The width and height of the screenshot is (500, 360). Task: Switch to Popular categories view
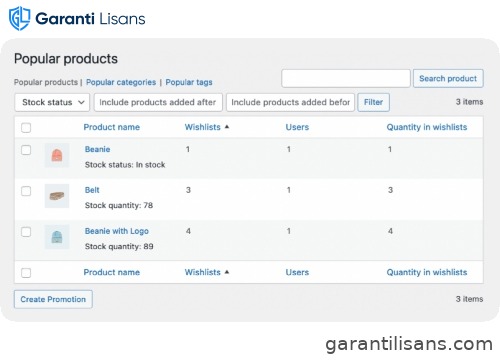[121, 82]
